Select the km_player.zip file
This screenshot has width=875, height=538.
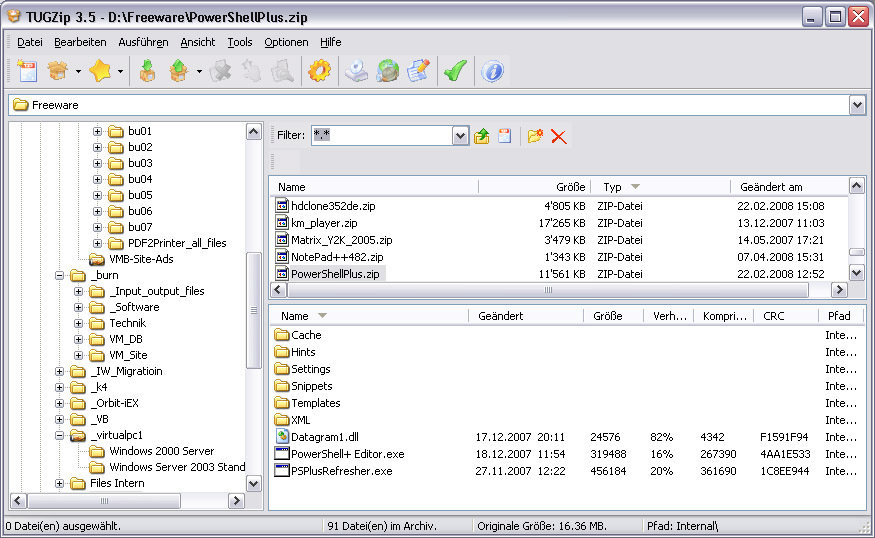tap(324, 223)
